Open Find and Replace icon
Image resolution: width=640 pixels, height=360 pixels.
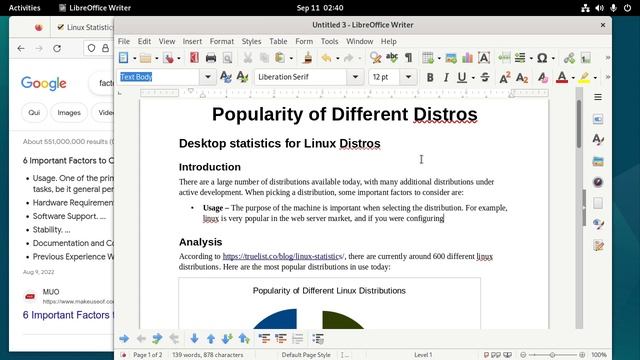(375, 58)
